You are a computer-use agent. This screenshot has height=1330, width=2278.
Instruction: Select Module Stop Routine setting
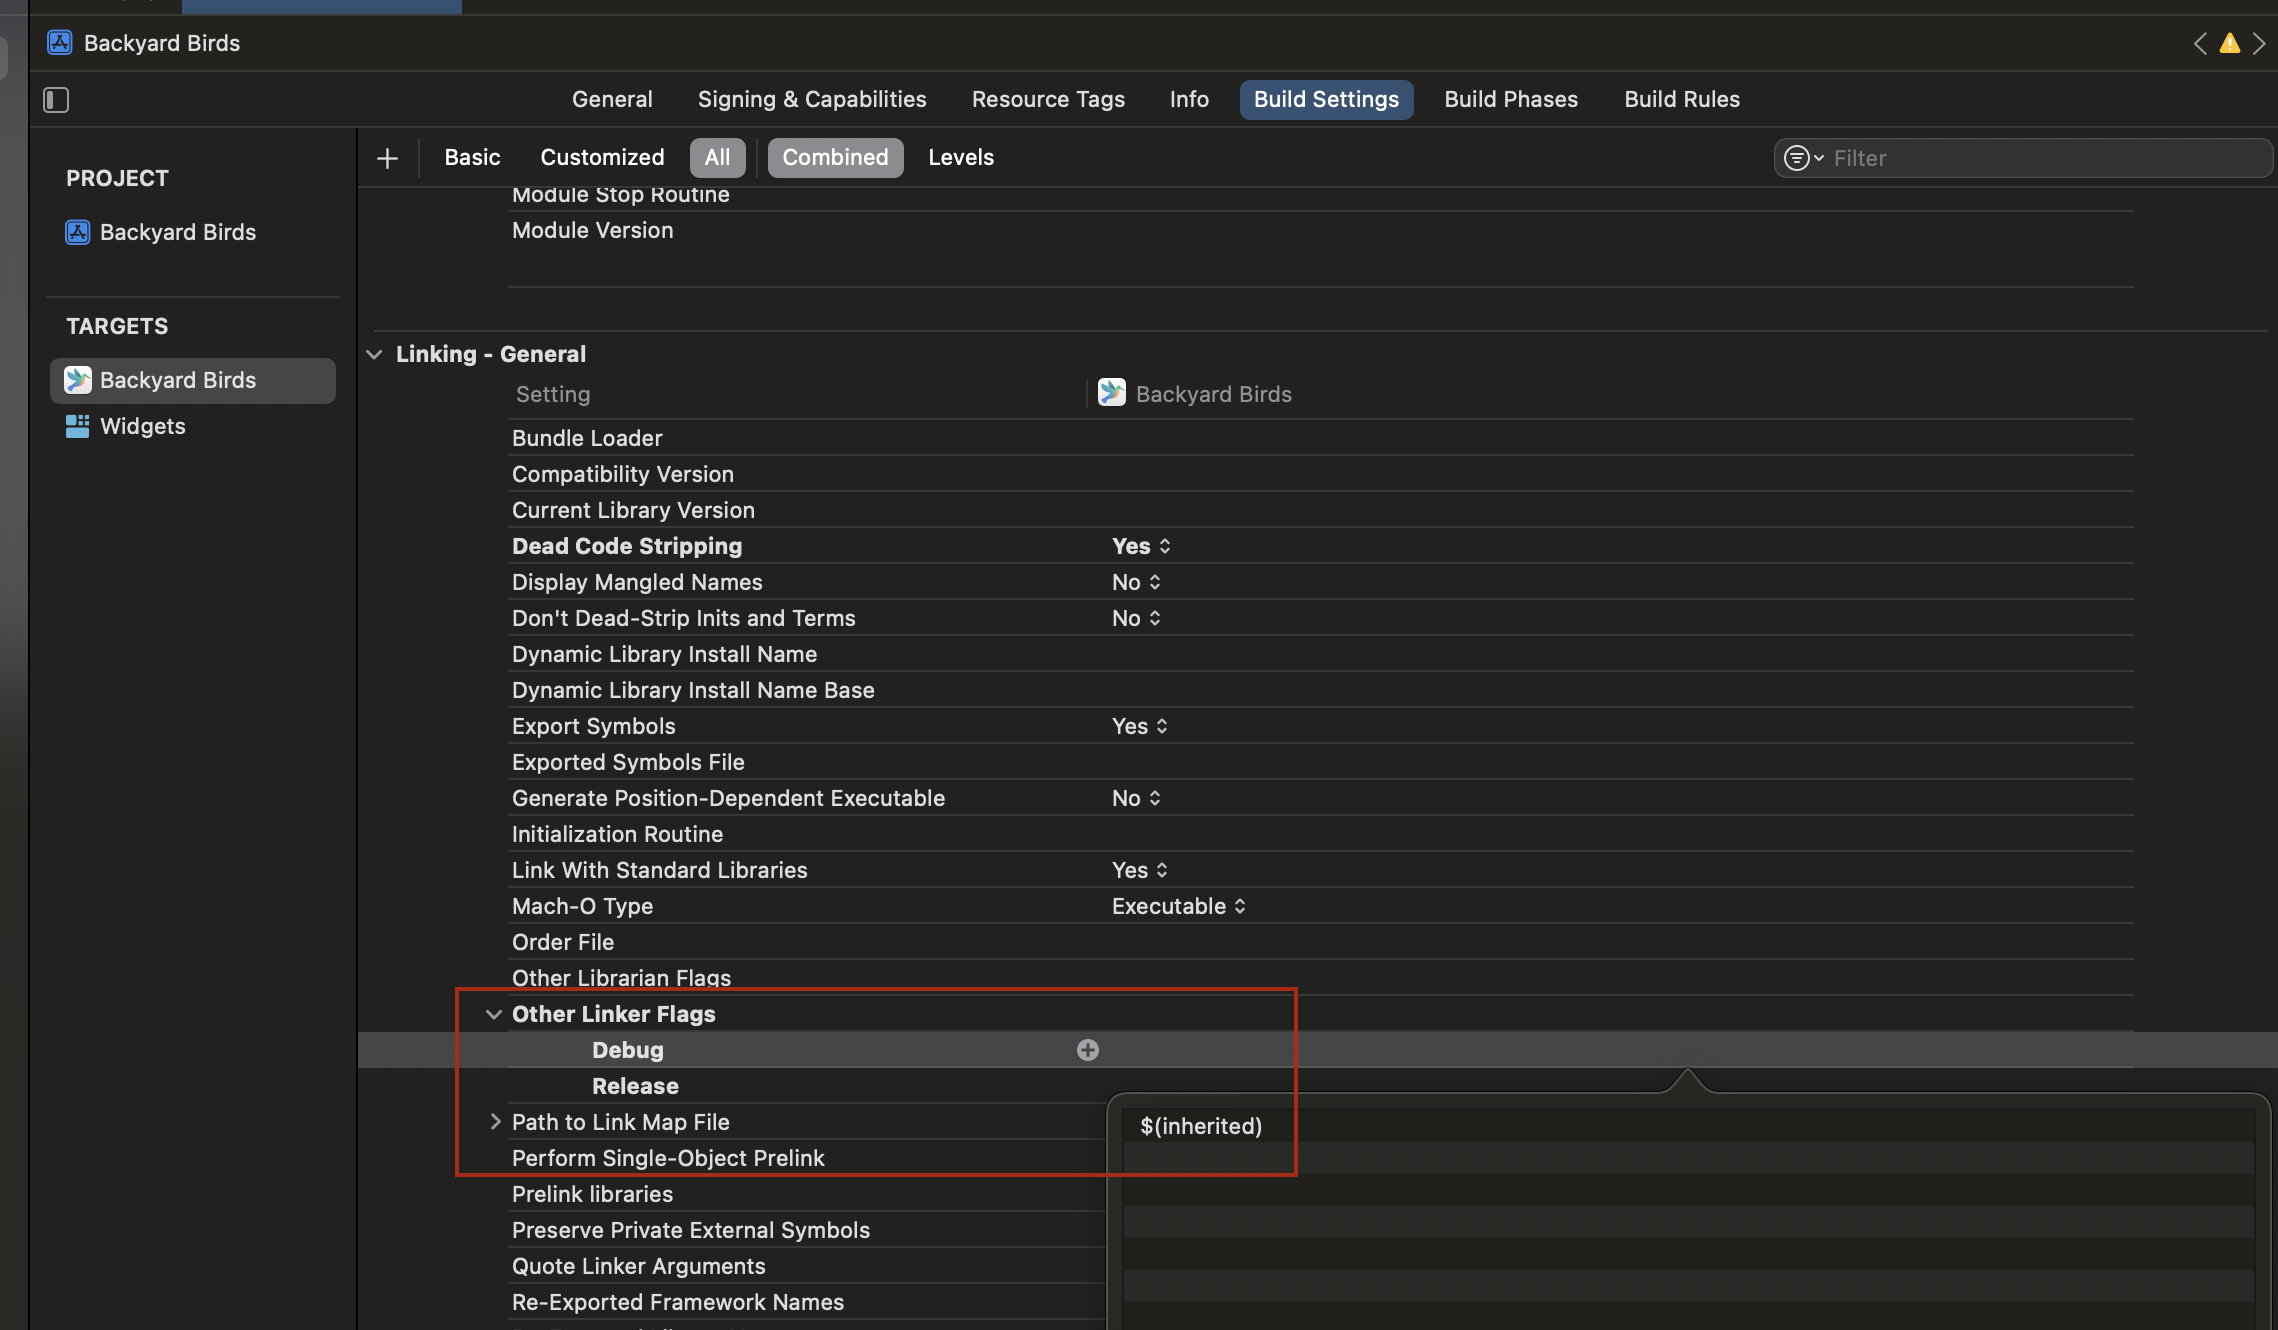[620, 195]
